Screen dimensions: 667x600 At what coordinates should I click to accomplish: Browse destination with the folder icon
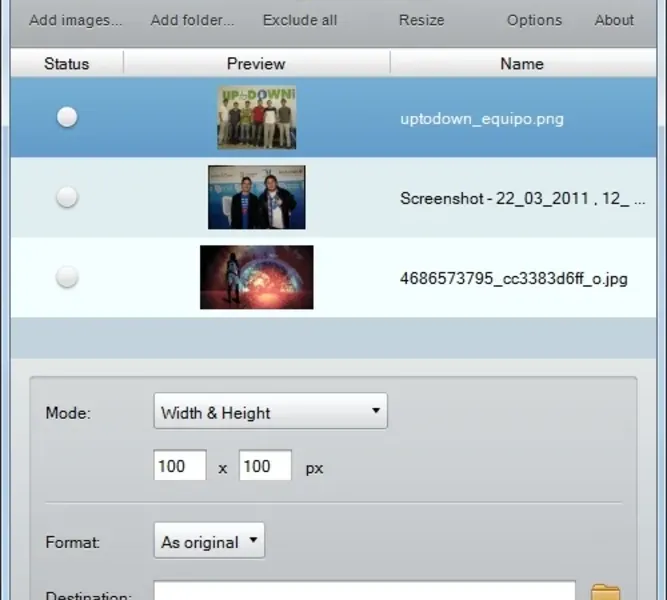[x=605, y=592]
